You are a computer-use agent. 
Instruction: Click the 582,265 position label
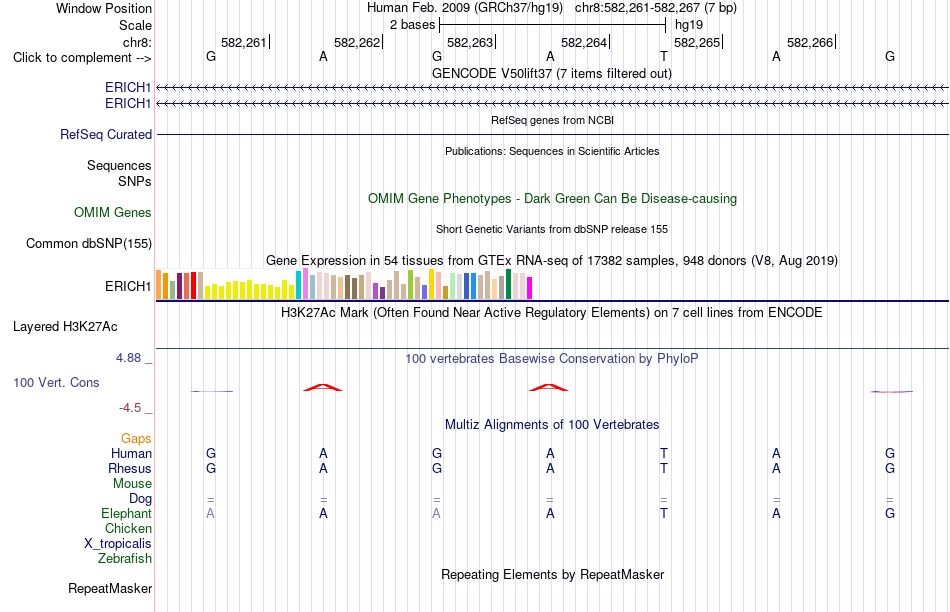(697, 42)
